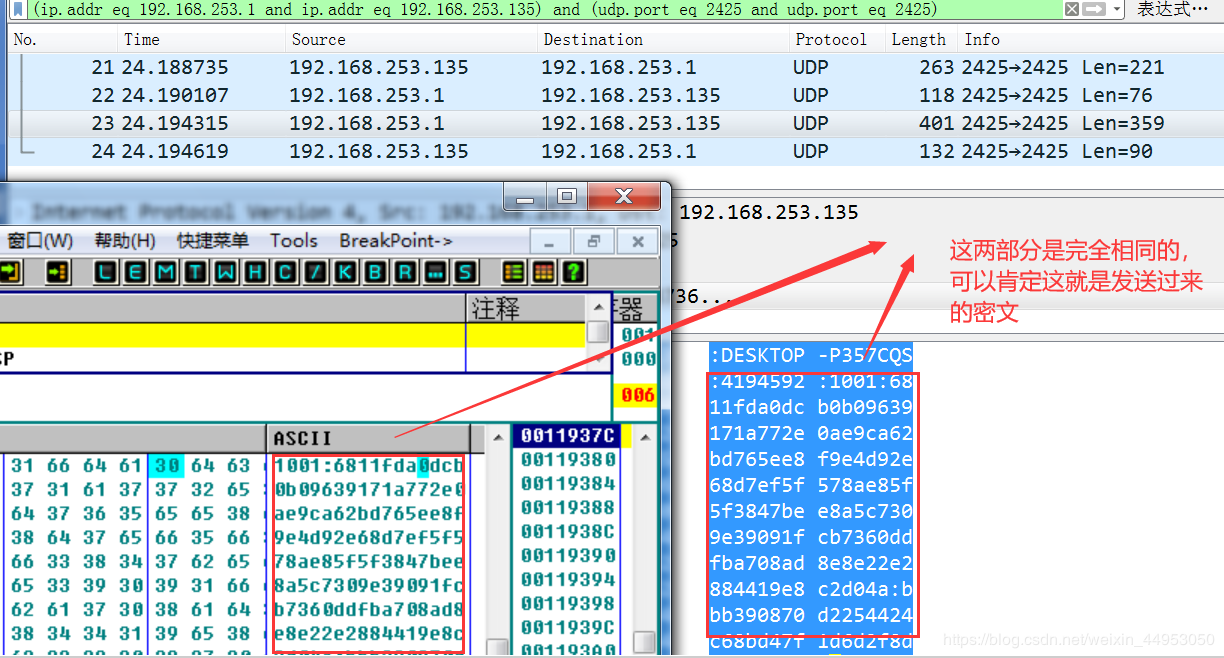
Task: Click the Info column header
Action: [1090, 40]
